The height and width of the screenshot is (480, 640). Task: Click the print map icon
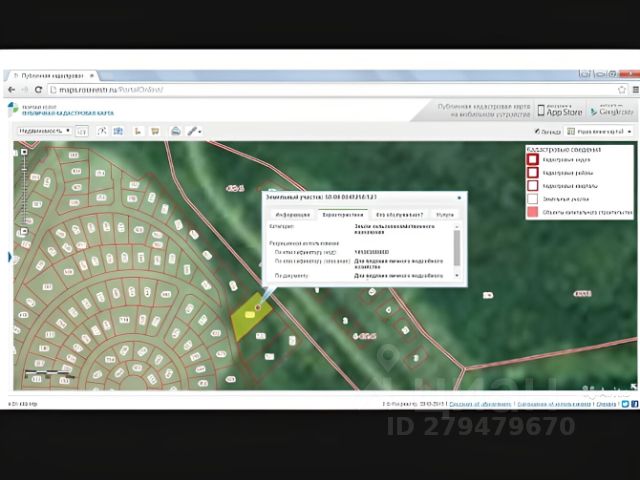point(176,131)
